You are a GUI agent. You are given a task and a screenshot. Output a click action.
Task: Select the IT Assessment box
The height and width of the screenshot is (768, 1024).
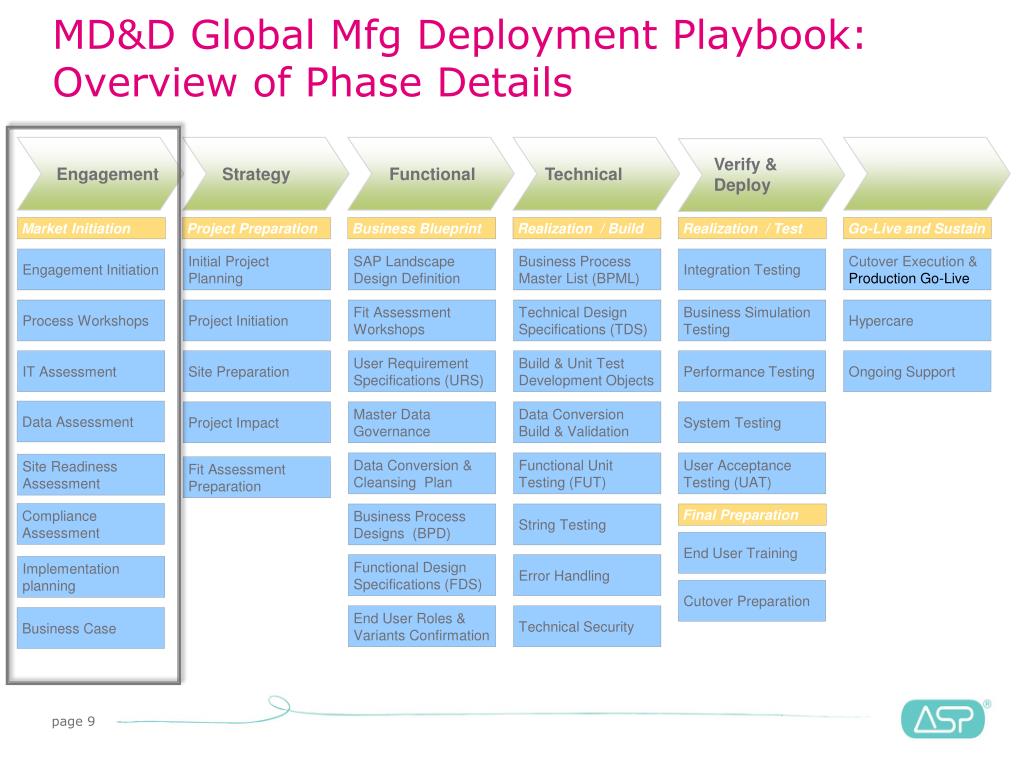tap(91, 371)
